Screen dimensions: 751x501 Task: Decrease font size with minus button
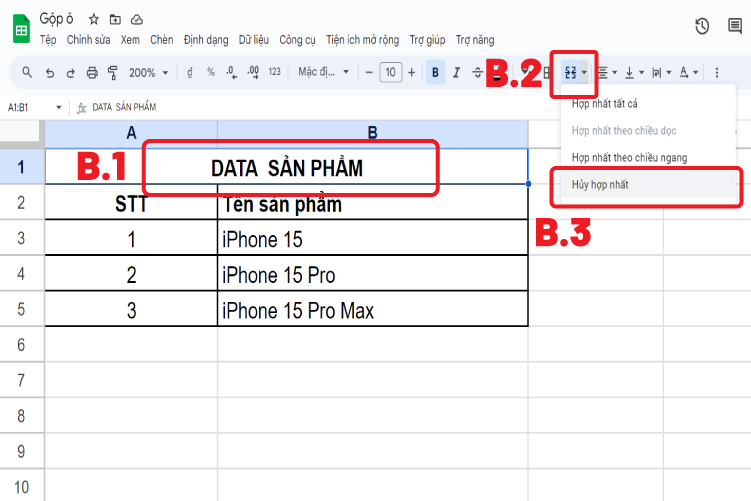(369, 73)
